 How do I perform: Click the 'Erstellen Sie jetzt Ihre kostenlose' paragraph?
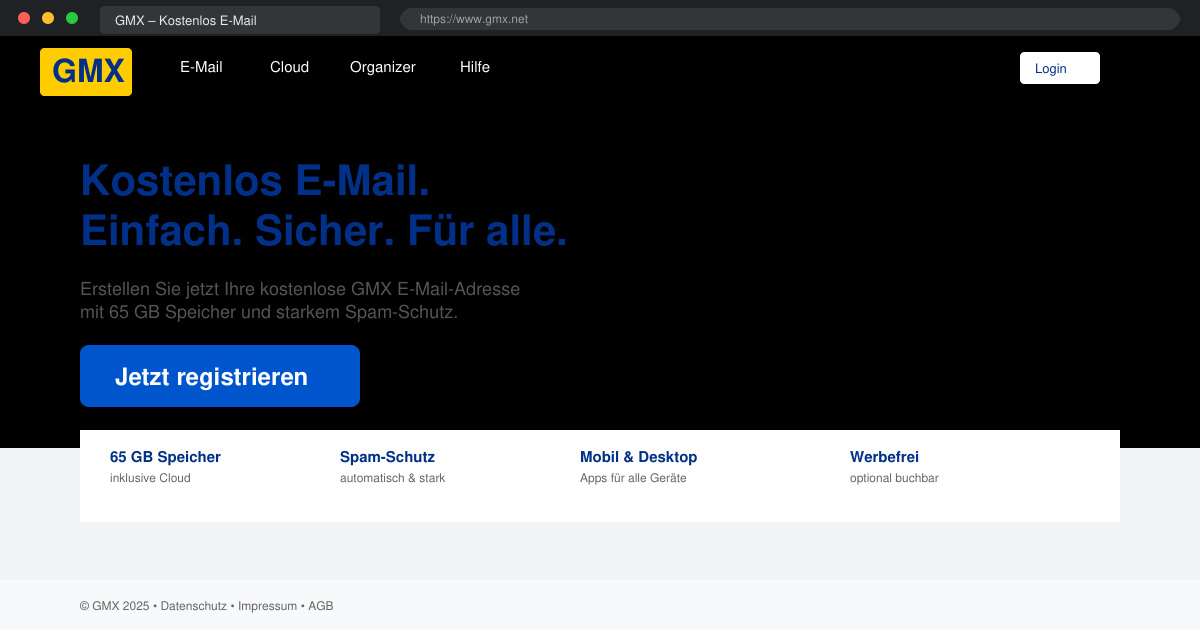300,300
